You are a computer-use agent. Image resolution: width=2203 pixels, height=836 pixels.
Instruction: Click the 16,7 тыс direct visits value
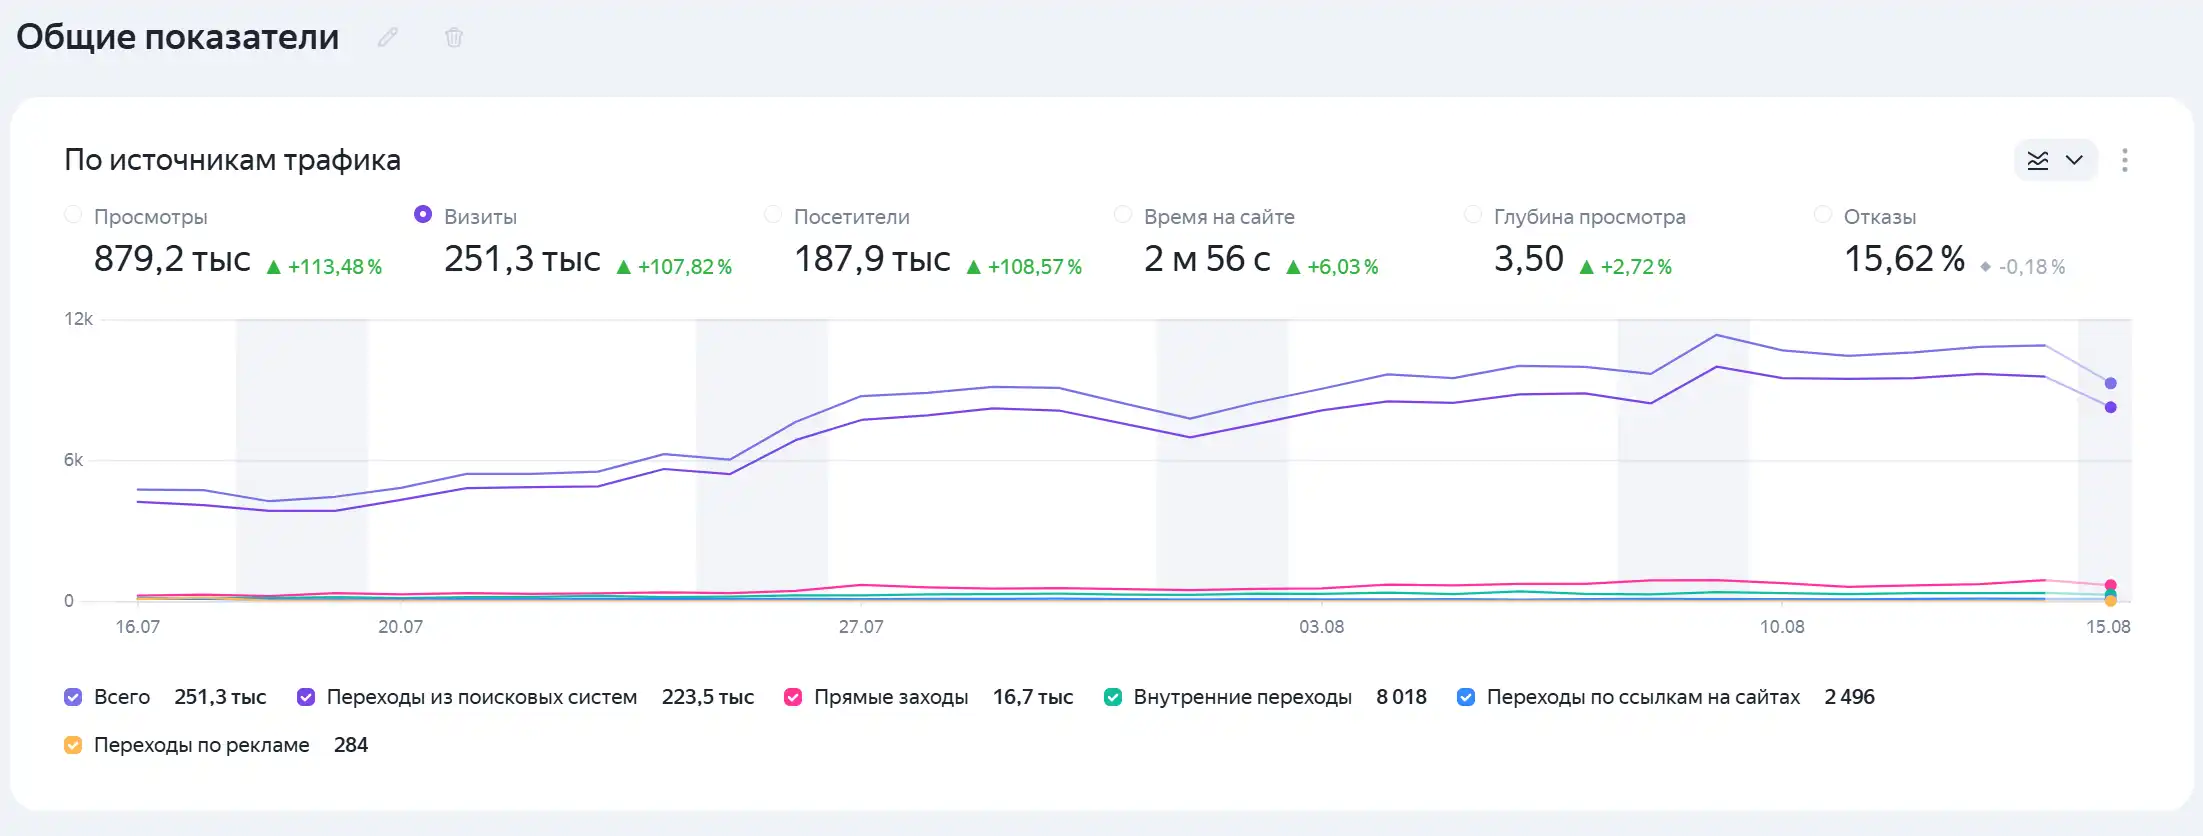pyautogui.click(x=1033, y=697)
